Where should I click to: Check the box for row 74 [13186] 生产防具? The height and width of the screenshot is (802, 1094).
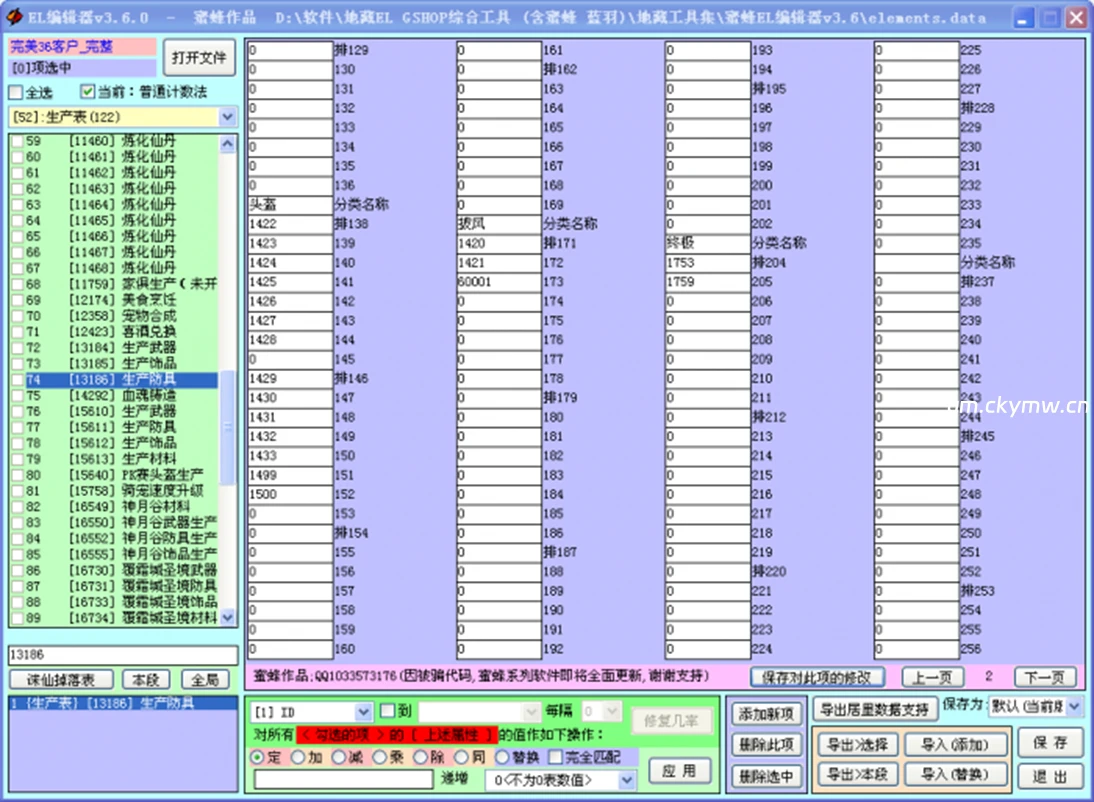click(17, 380)
